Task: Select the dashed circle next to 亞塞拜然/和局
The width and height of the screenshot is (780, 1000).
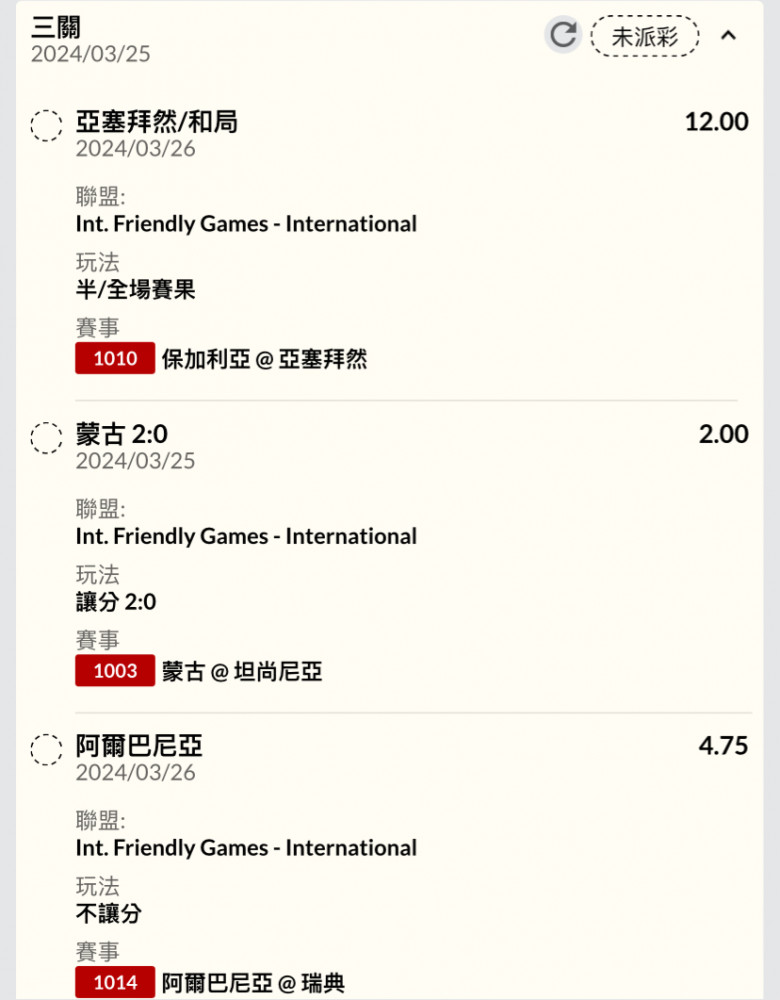Action: (x=47, y=125)
